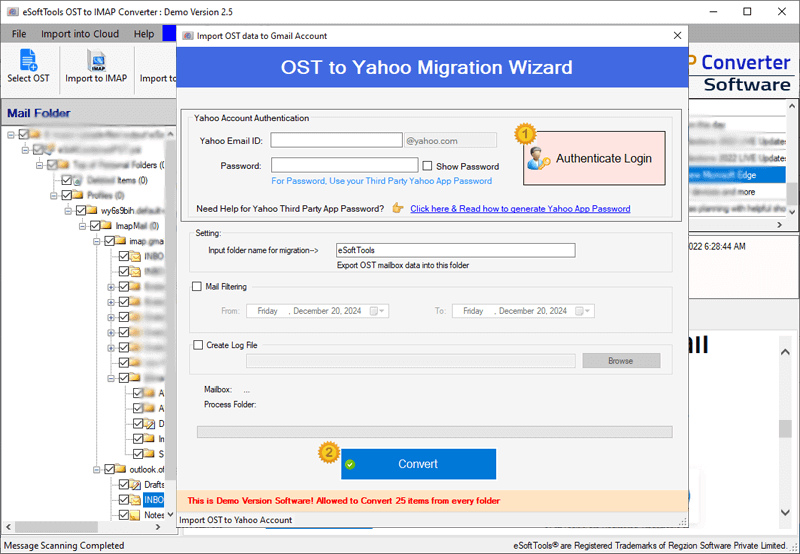Viewport: 800px width, 554px height.
Task: Open the From date dropdown arrow
Action: (383, 311)
